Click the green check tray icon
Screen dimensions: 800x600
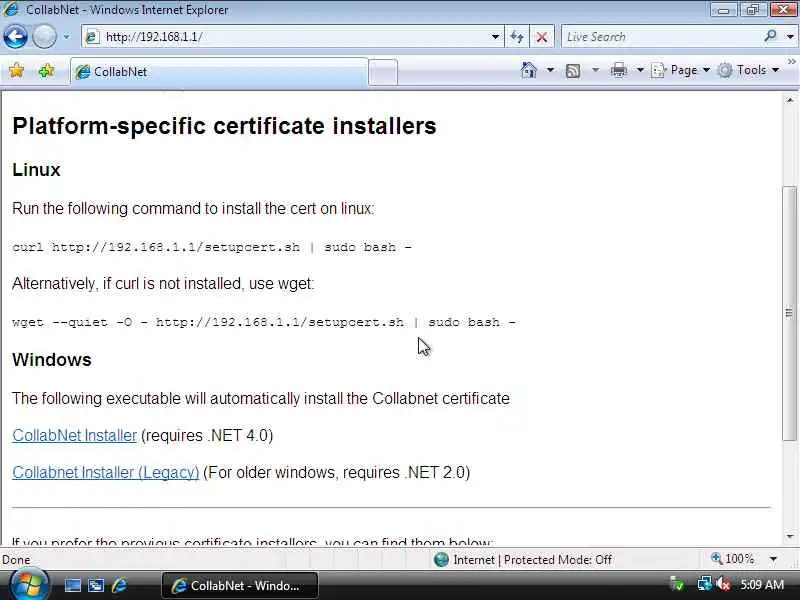pyautogui.click(x=678, y=584)
